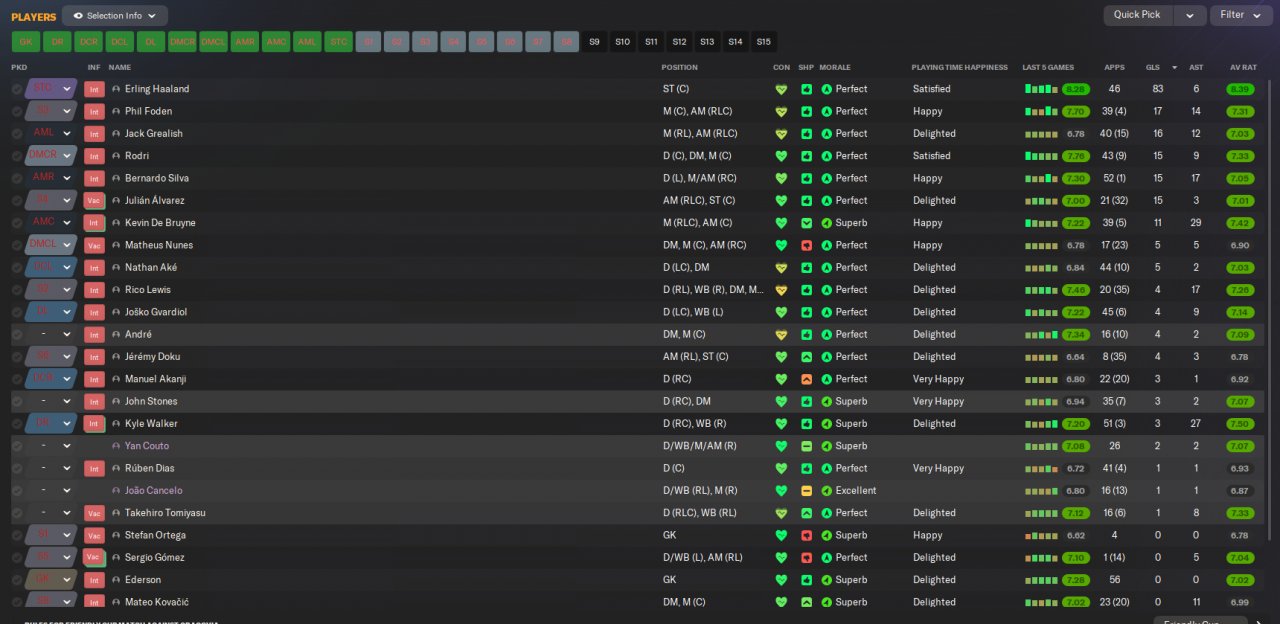Click Manuel Akanji's orange sharpness icon
The width and height of the screenshot is (1280, 624).
tap(806, 379)
